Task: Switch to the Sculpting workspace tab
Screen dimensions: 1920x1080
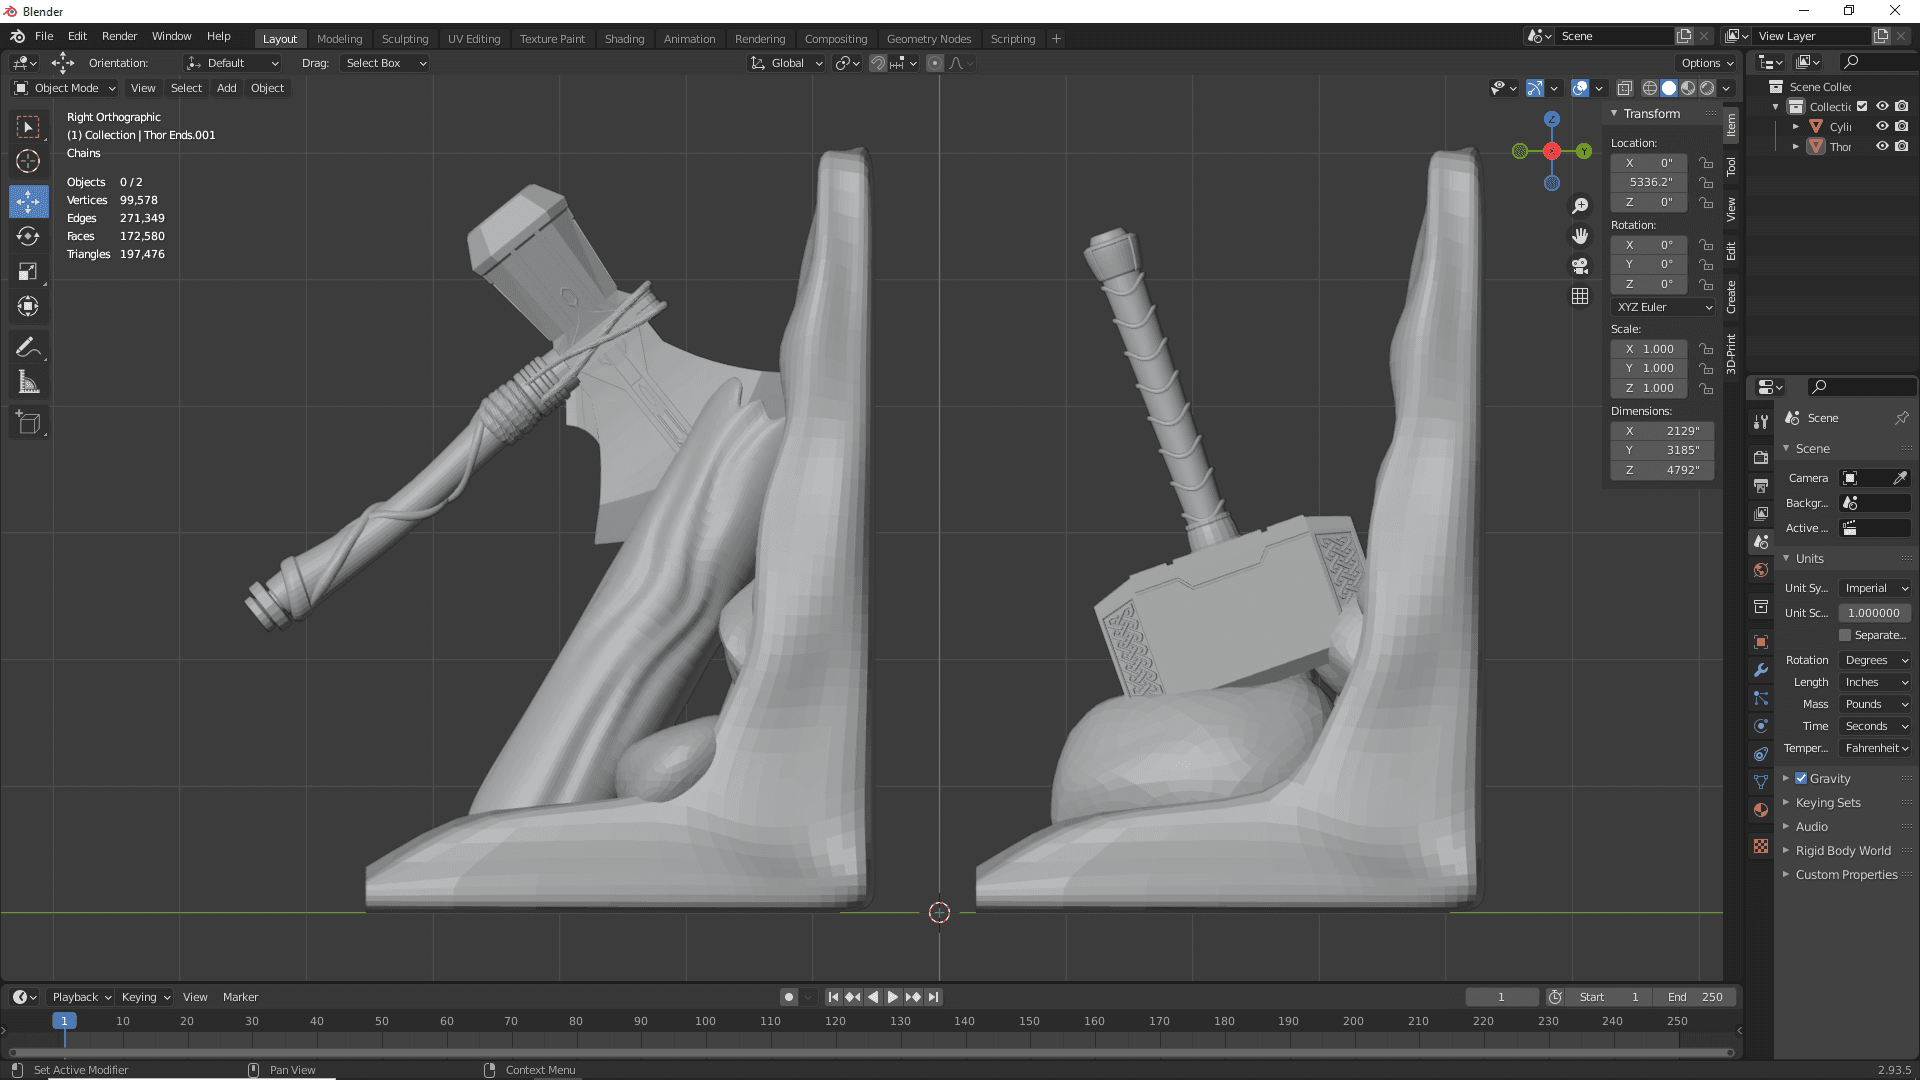Action: pos(405,39)
